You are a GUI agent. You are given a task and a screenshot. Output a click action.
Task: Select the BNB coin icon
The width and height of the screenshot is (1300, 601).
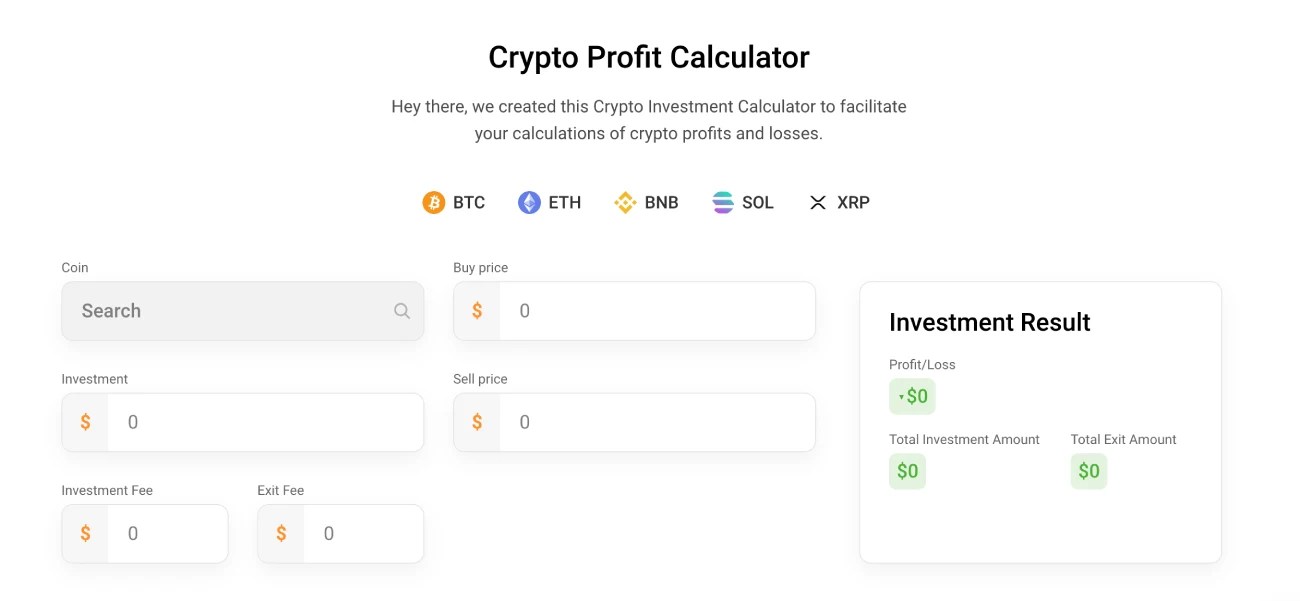point(625,202)
